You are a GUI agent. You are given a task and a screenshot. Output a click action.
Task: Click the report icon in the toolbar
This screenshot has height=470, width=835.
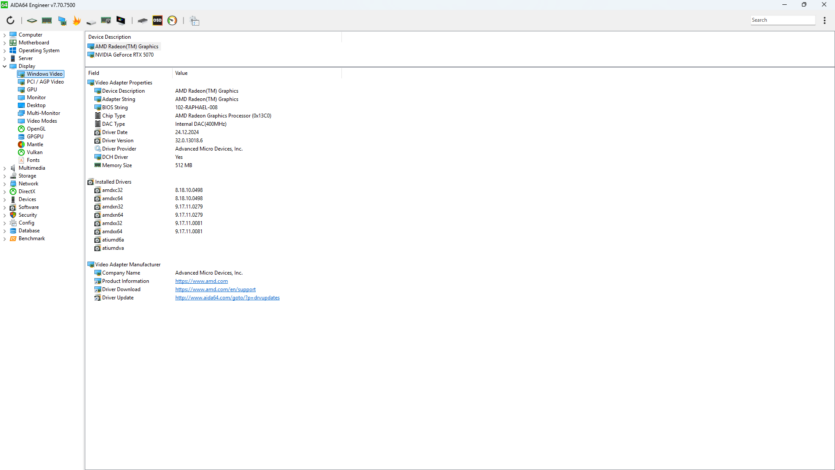195,20
